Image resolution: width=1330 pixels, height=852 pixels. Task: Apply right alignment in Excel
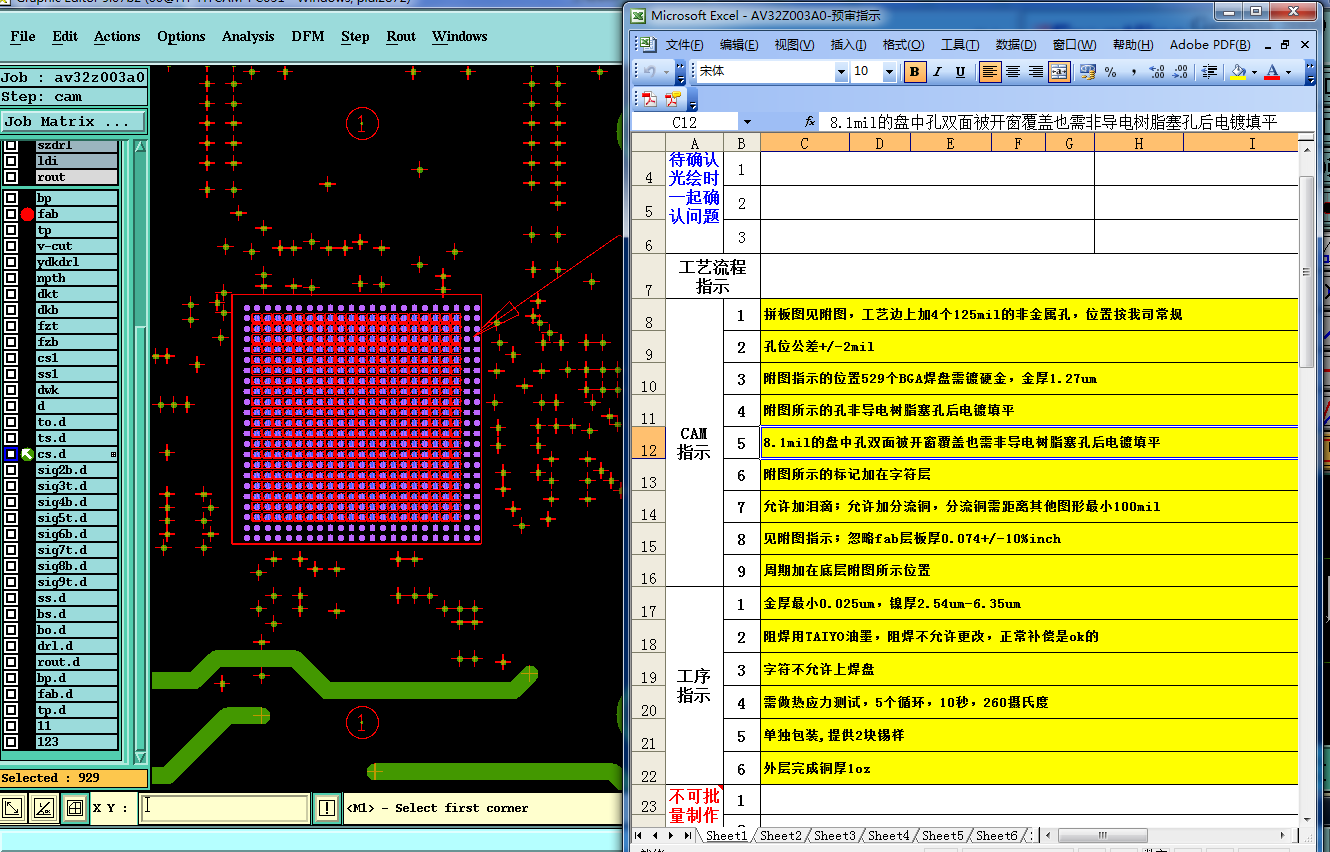click(x=1036, y=72)
